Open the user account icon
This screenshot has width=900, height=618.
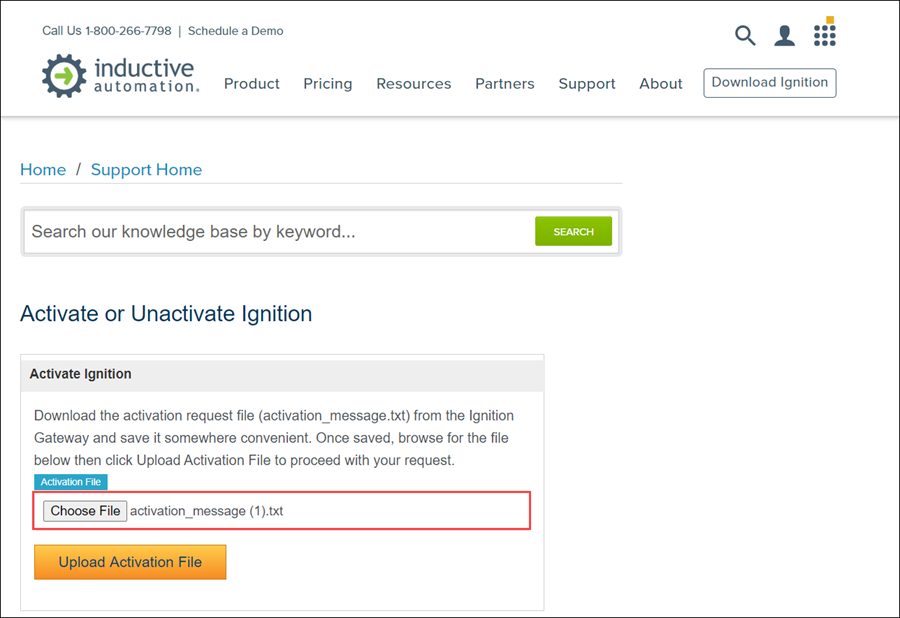pyautogui.click(x=784, y=36)
